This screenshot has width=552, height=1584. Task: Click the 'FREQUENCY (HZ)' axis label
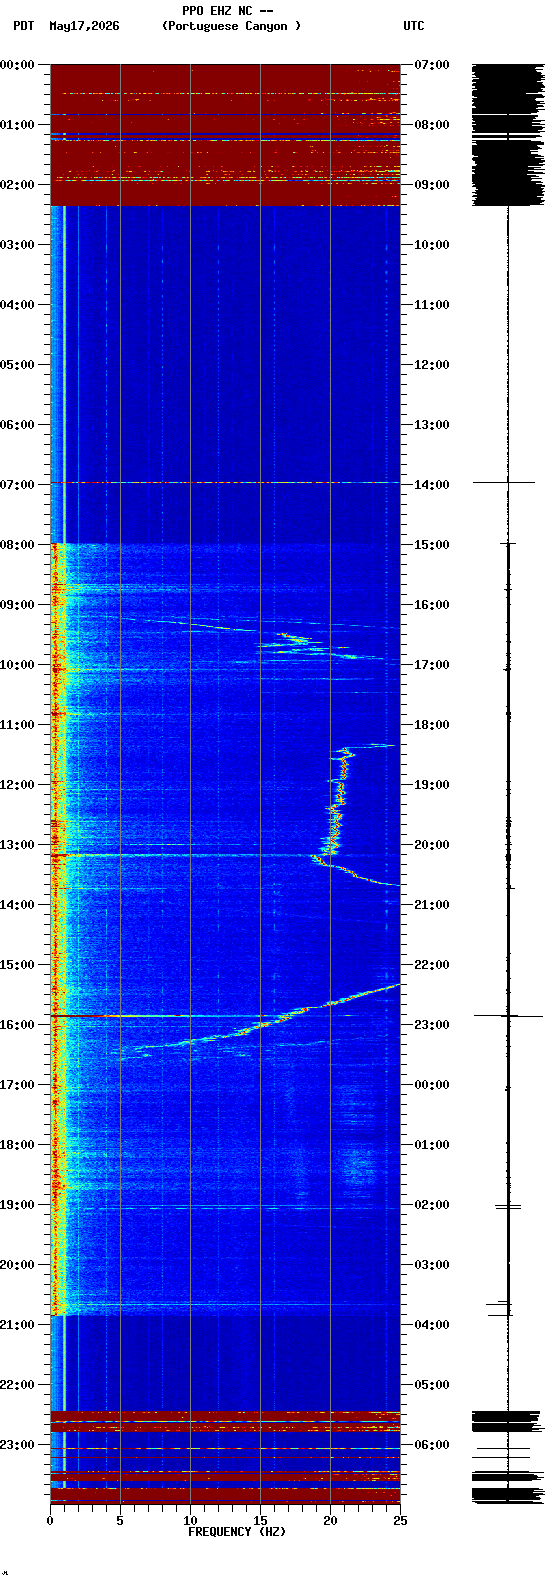click(237, 1532)
